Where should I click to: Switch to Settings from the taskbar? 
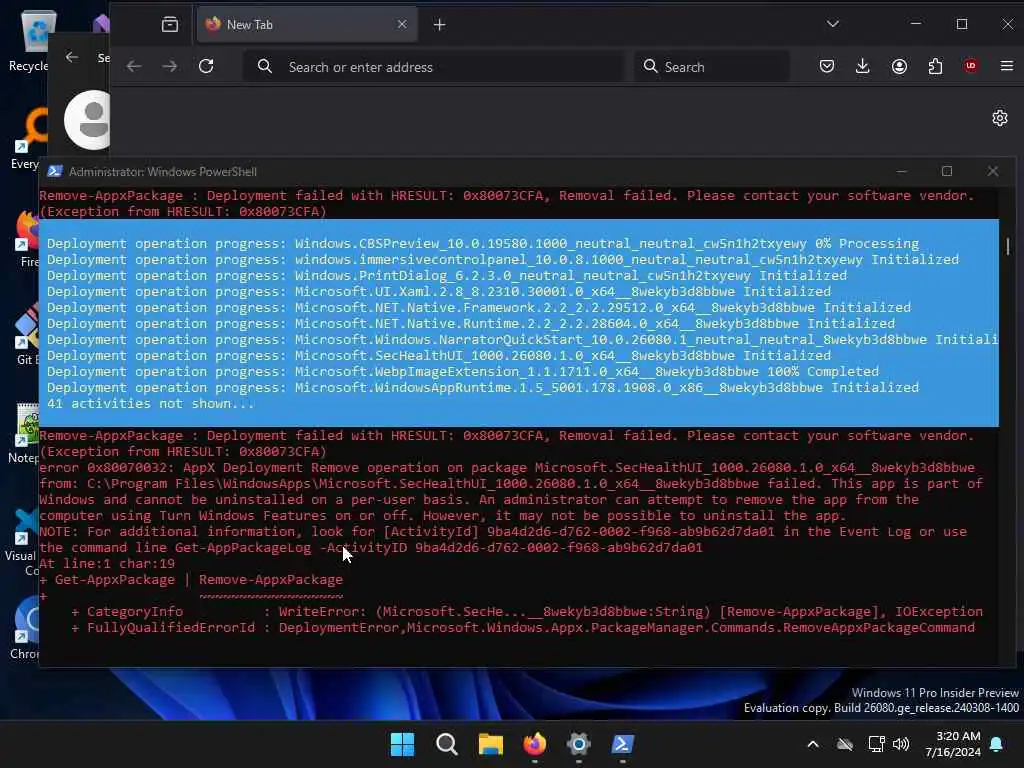point(579,744)
